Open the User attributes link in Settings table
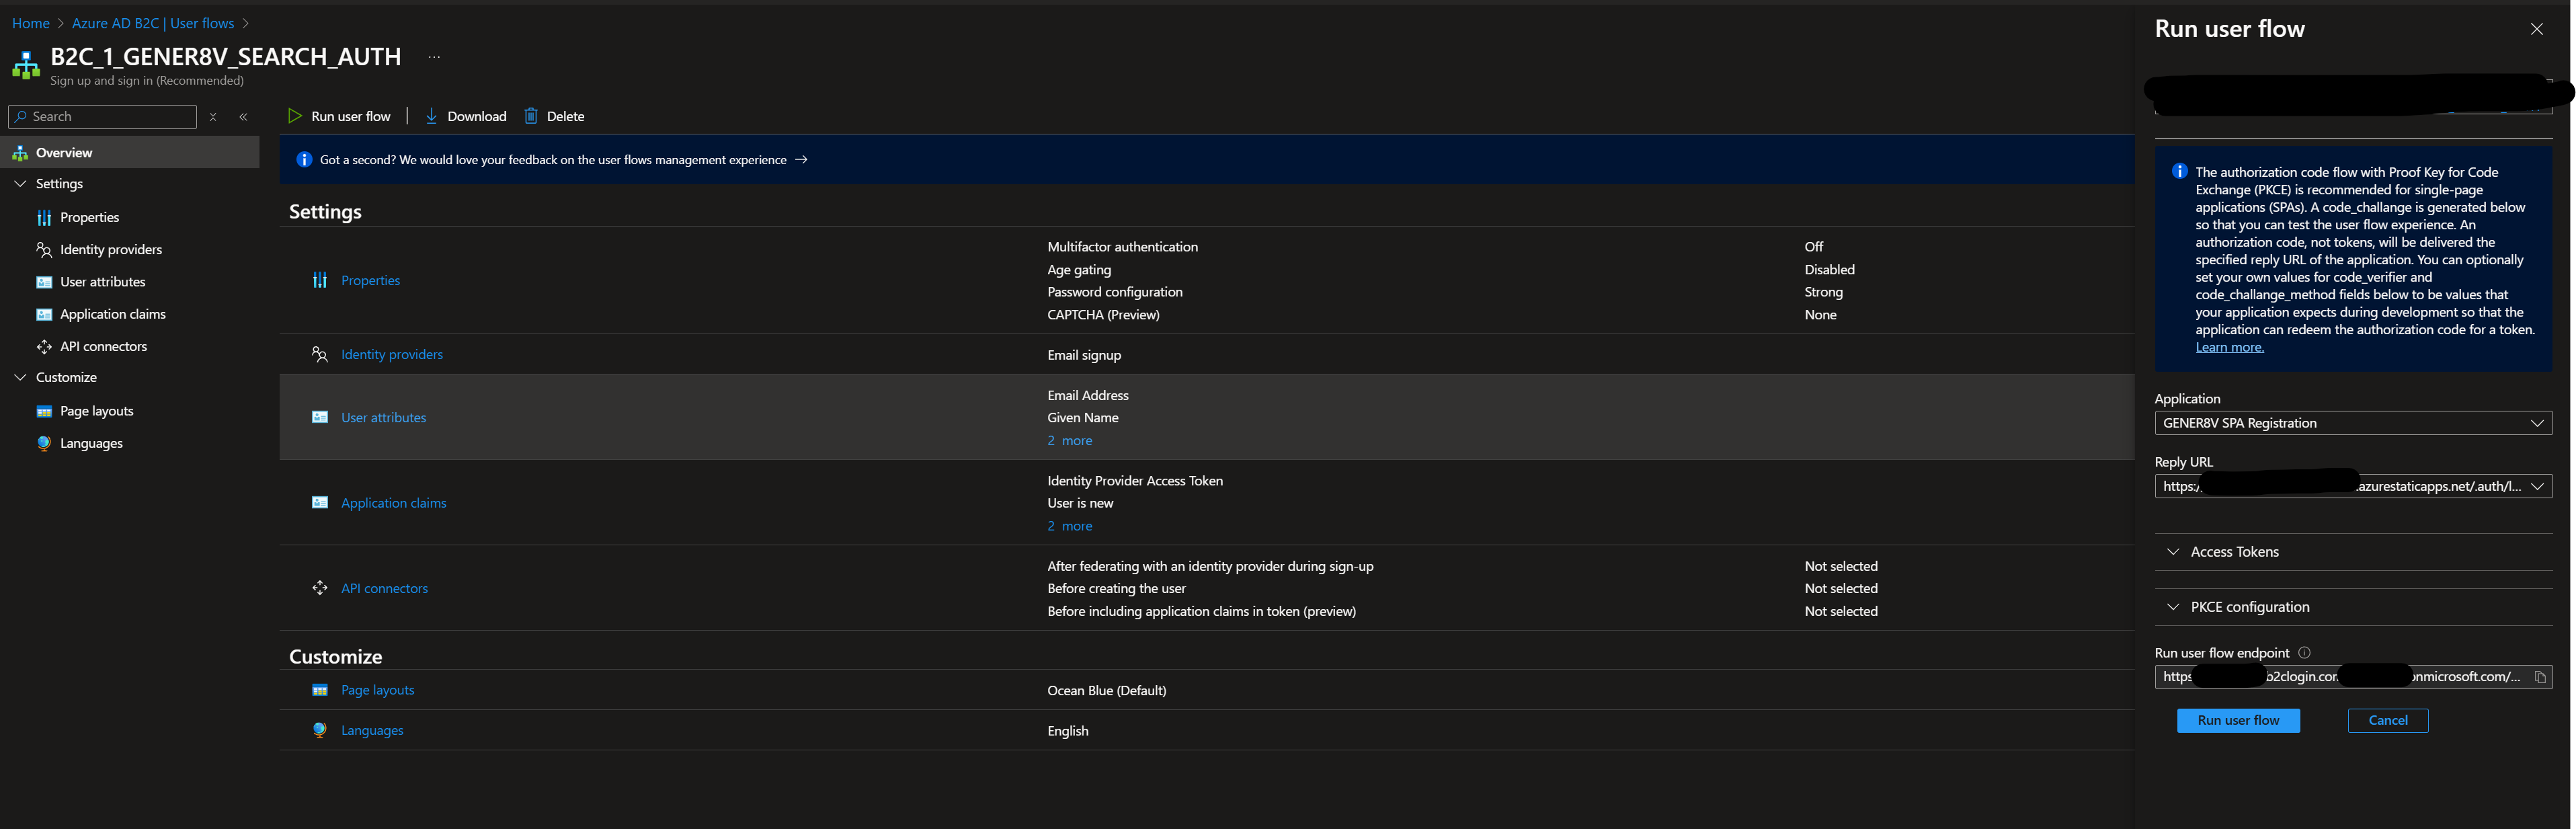This screenshot has width=2576, height=829. coord(383,417)
